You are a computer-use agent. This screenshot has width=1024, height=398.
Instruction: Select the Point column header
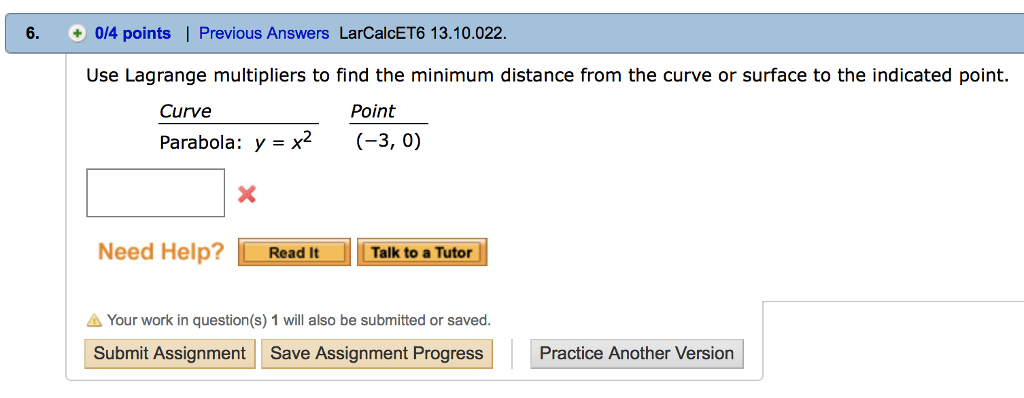tap(373, 112)
